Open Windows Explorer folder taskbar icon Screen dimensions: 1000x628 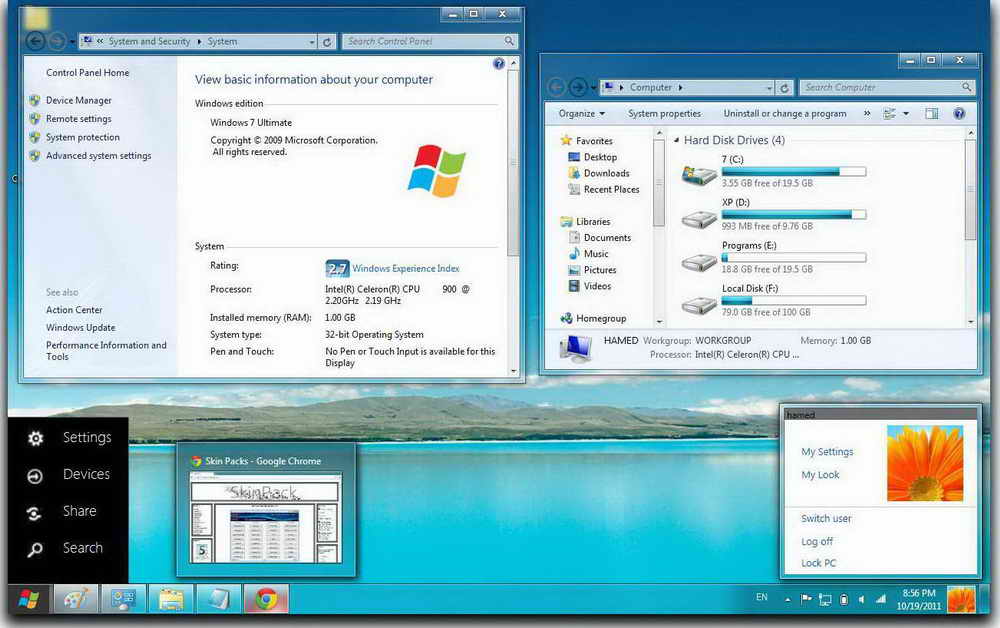coord(171,599)
